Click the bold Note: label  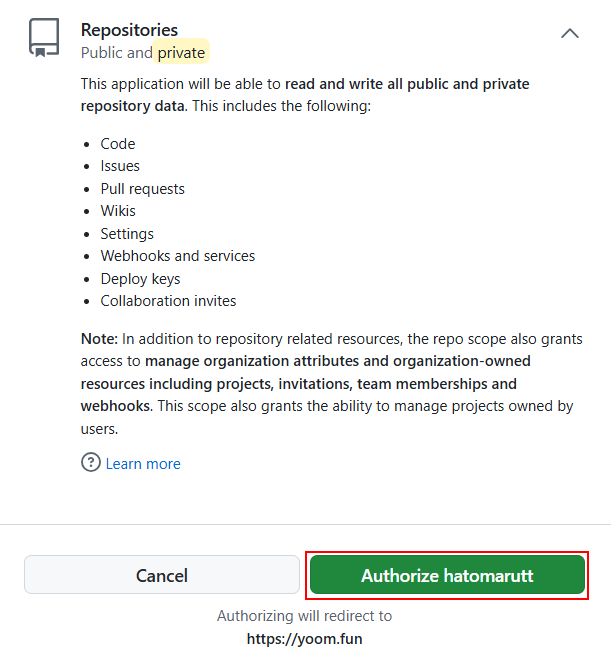[99, 339]
